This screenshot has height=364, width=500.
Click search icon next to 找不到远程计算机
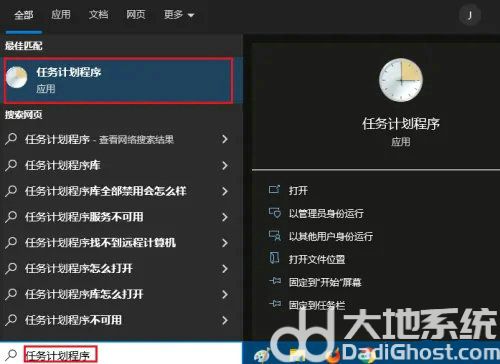(x=11, y=242)
